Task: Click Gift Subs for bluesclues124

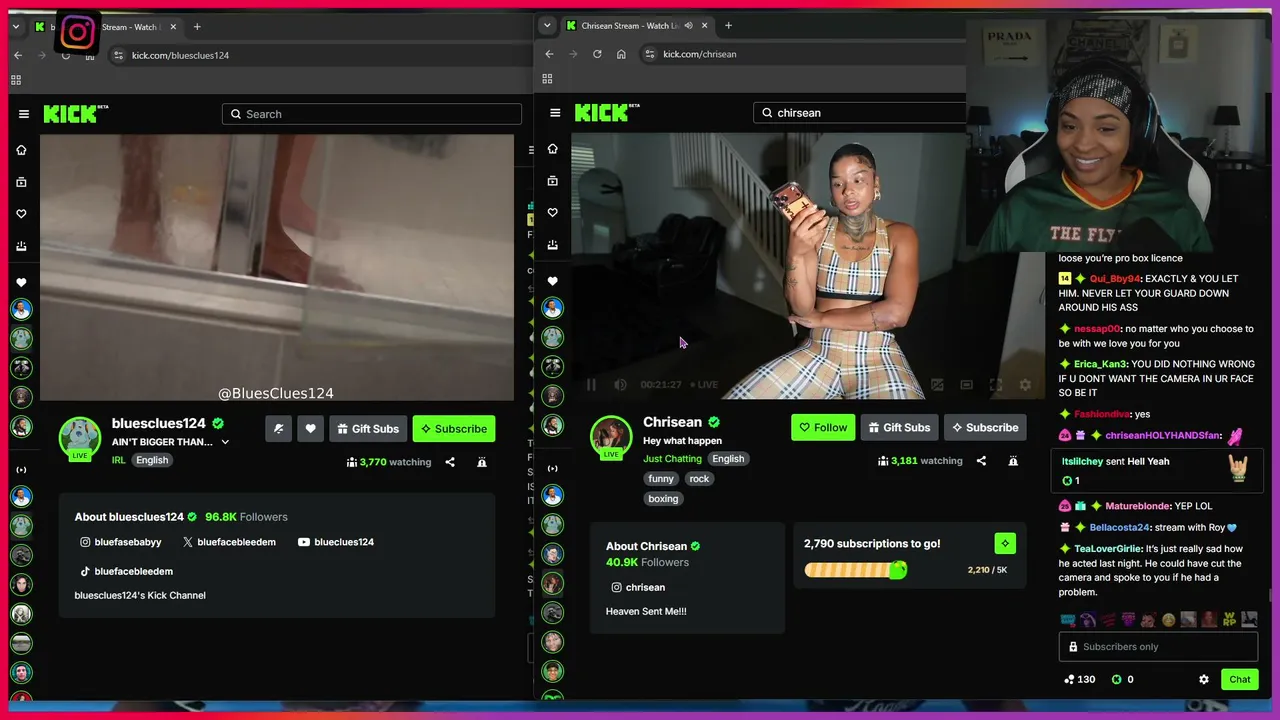Action: coord(368,429)
